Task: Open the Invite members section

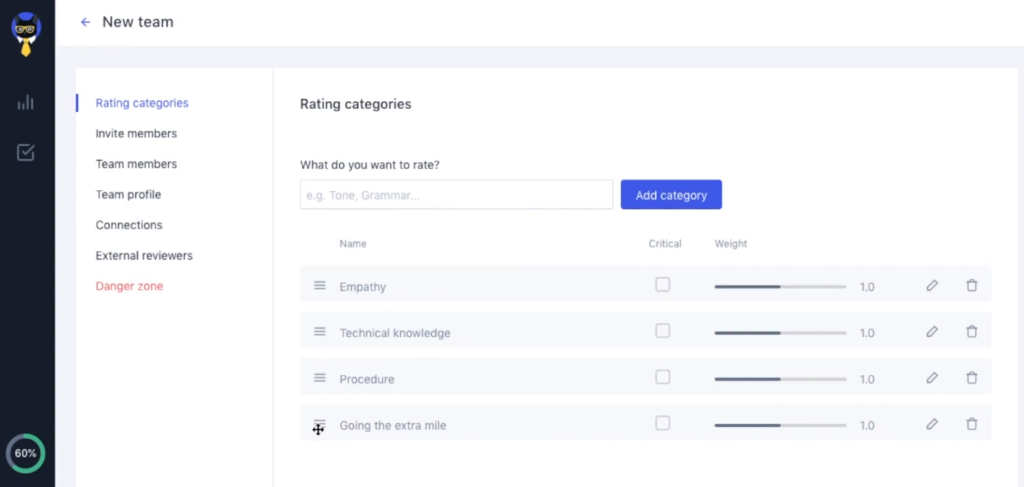Action: click(x=136, y=133)
